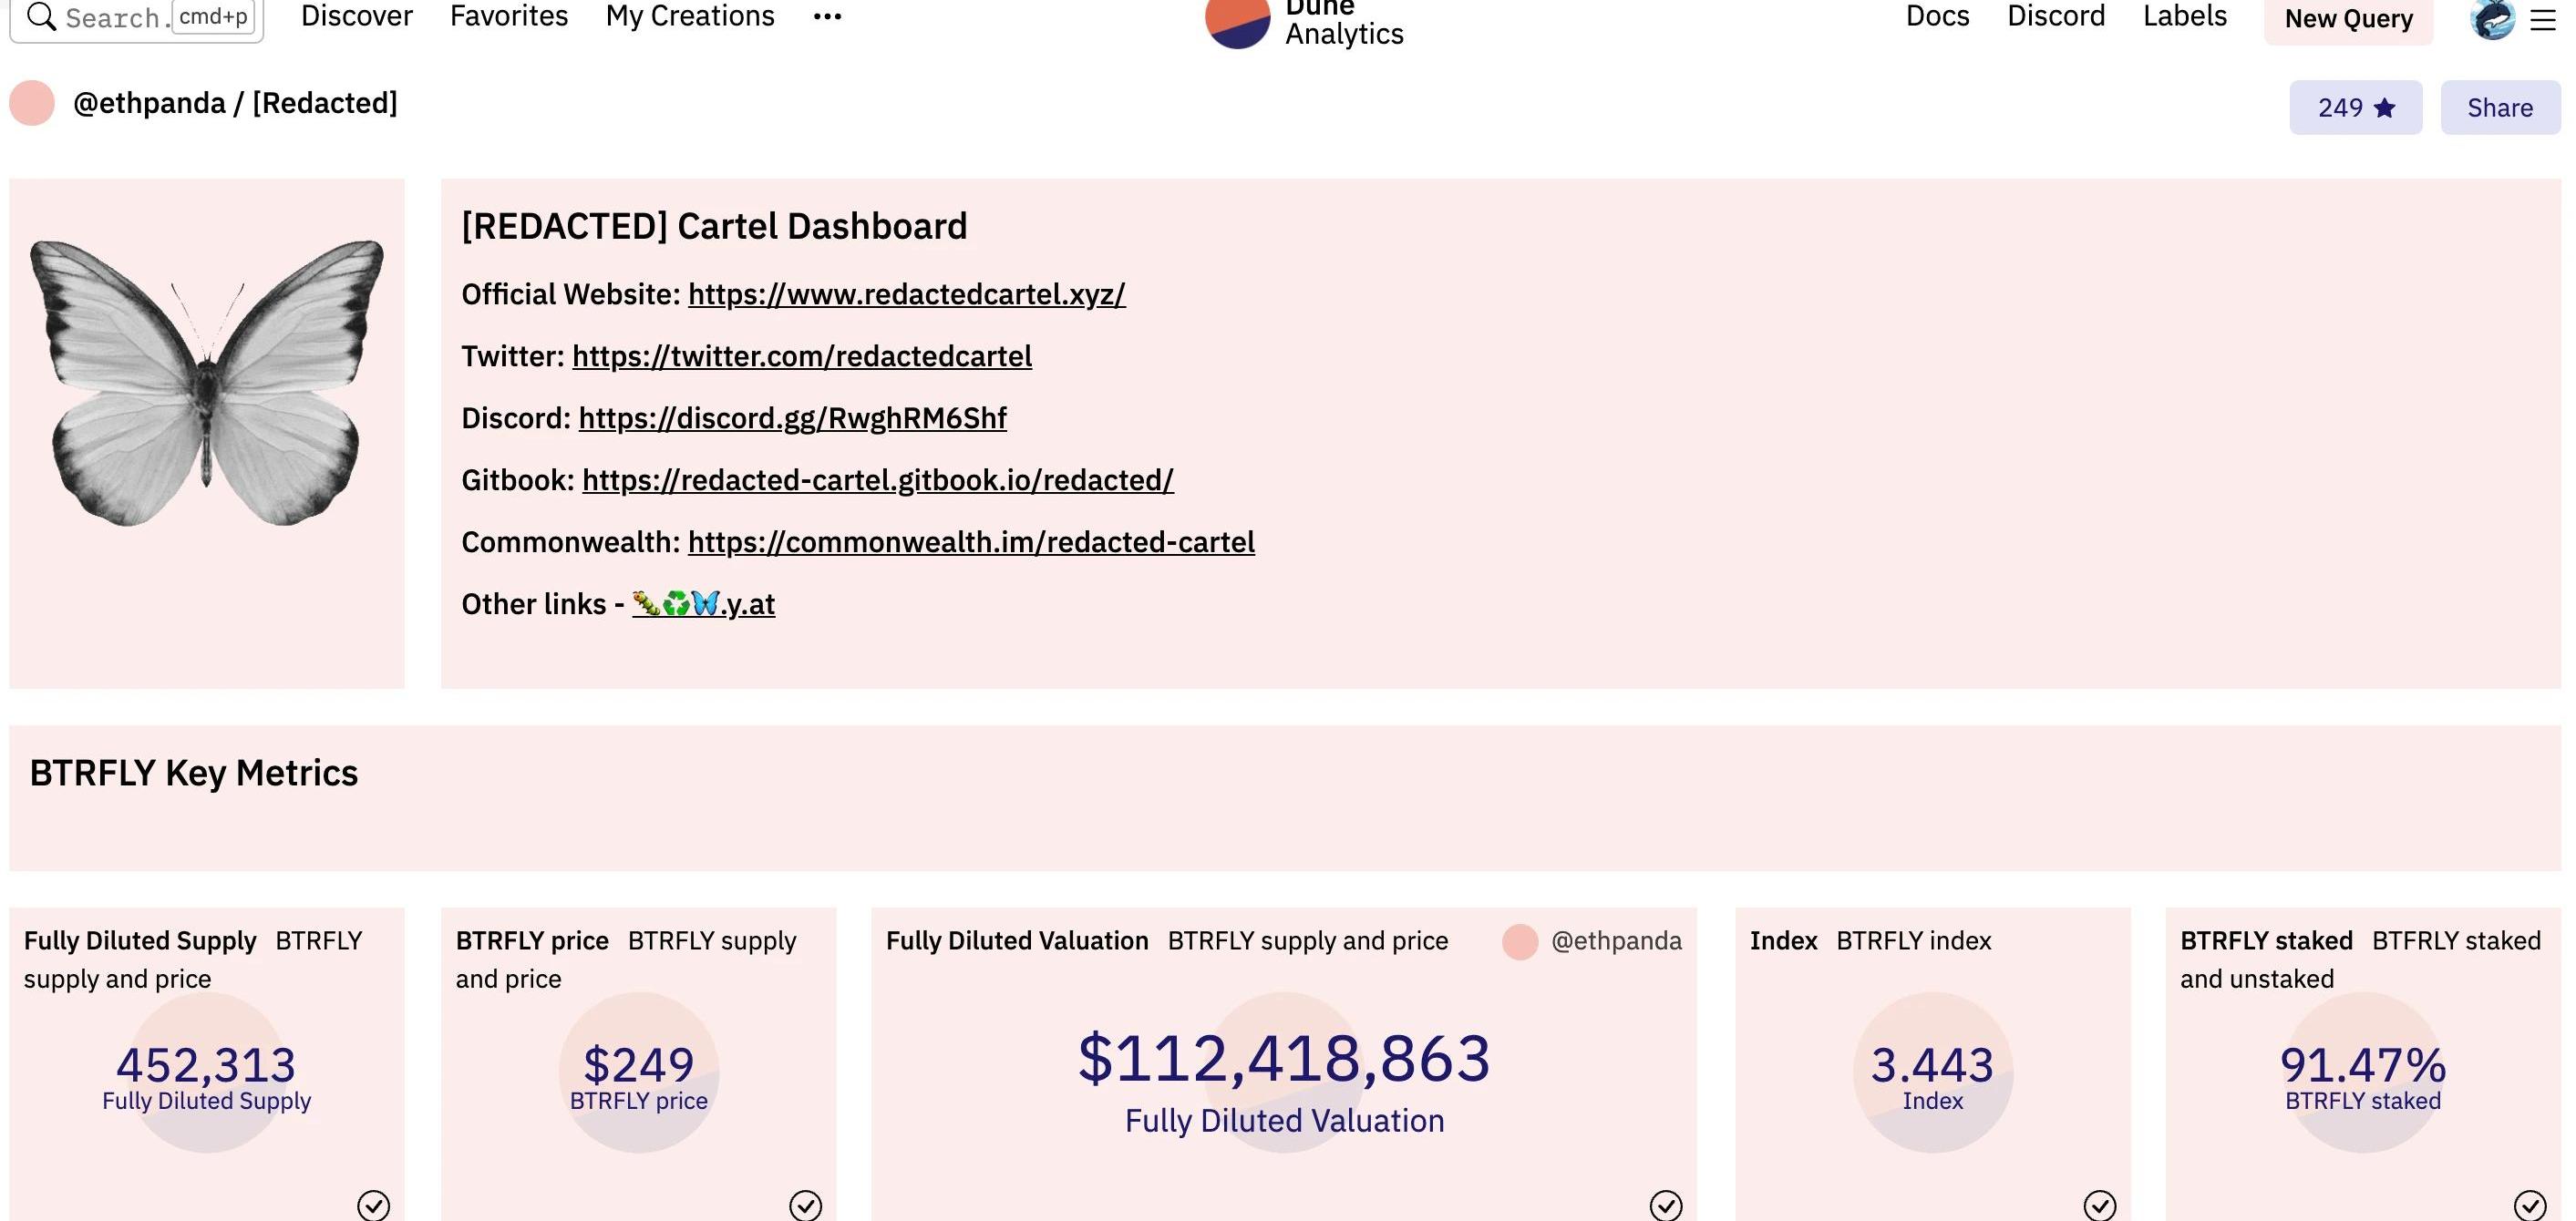
Task: Click checkmark icon on BTRFLY price card
Action: click(x=806, y=1205)
